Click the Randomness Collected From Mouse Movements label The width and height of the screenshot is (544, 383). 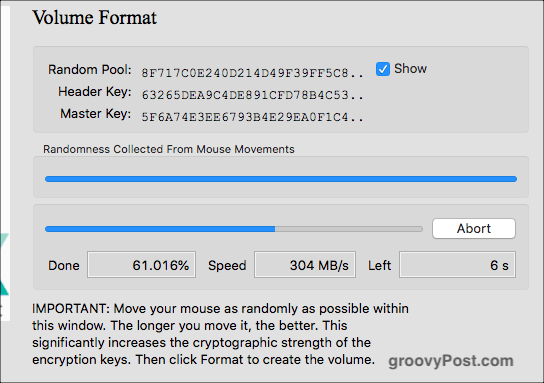169,149
